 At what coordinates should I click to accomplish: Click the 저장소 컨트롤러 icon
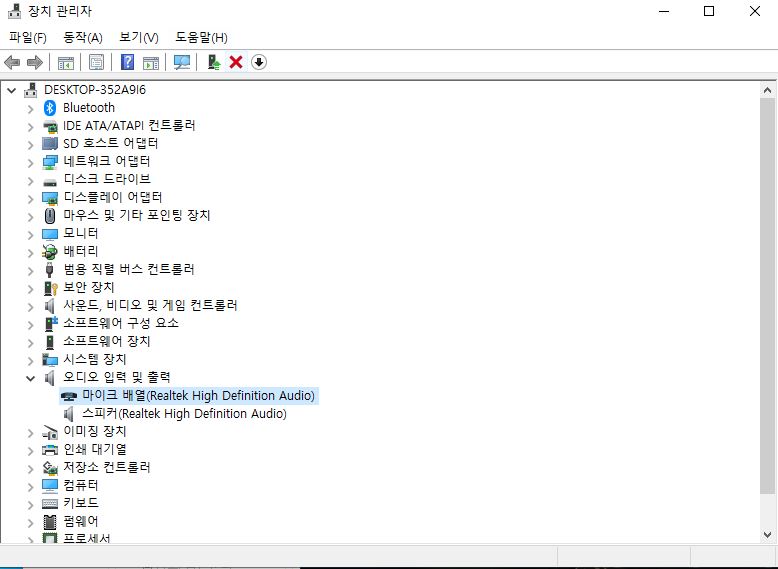pyautogui.click(x=50, y=468)
